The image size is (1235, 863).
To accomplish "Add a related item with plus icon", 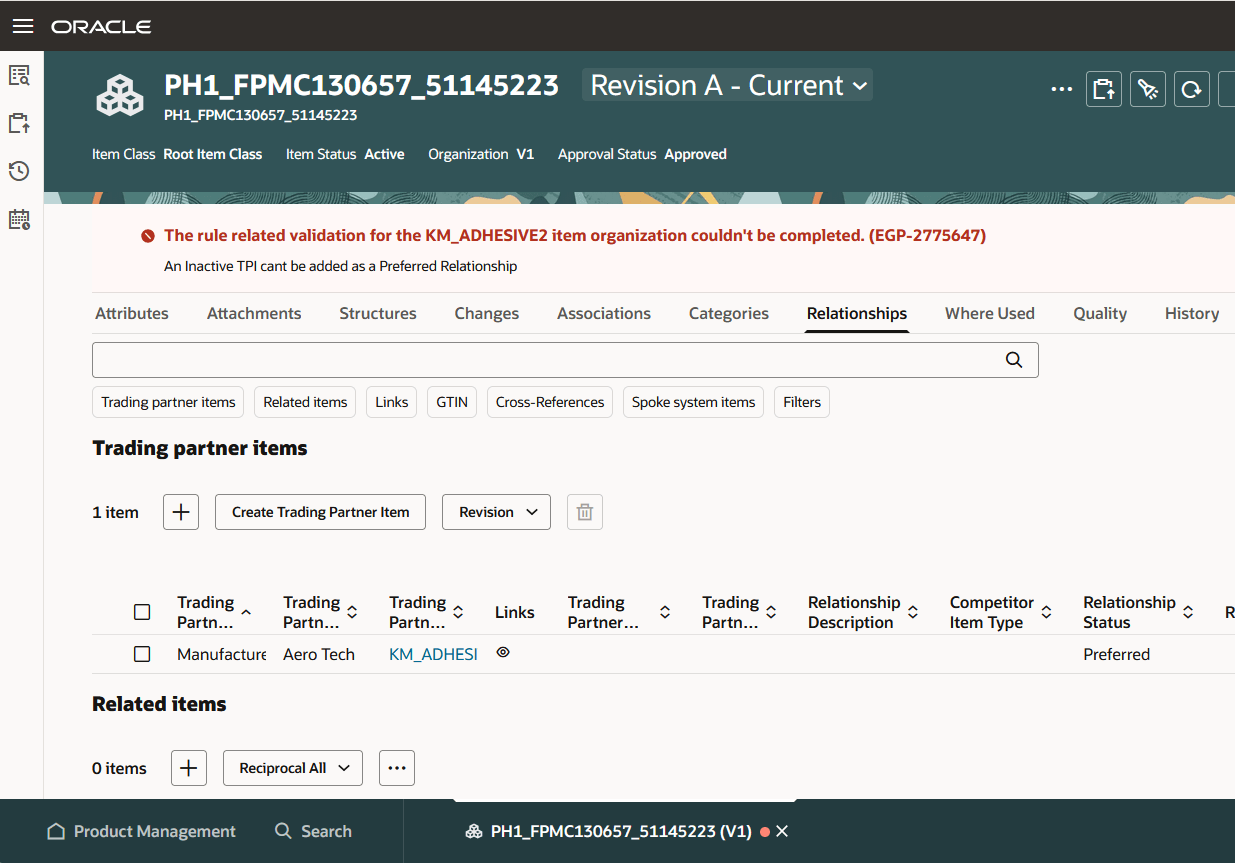I will [189, 768].
